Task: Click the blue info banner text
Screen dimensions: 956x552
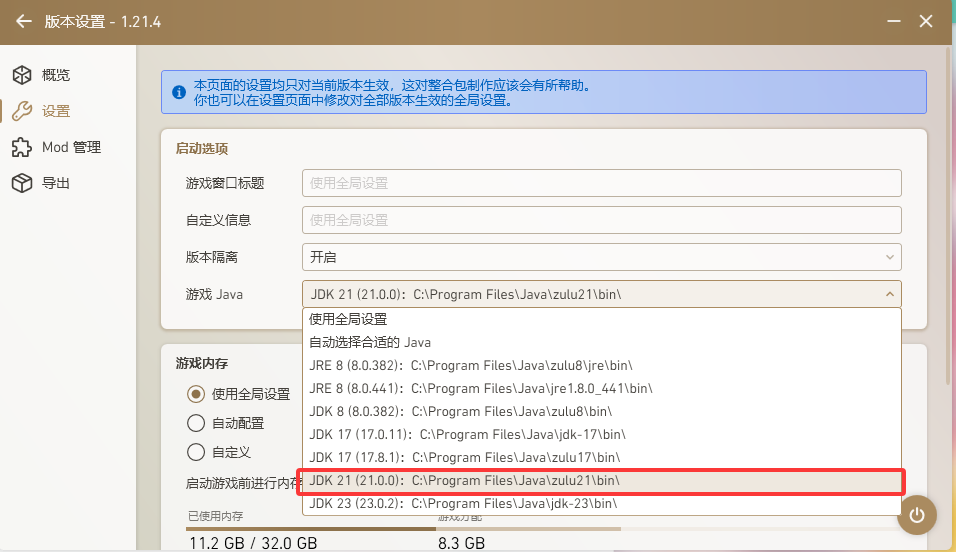Action: (x=393, y=92)
